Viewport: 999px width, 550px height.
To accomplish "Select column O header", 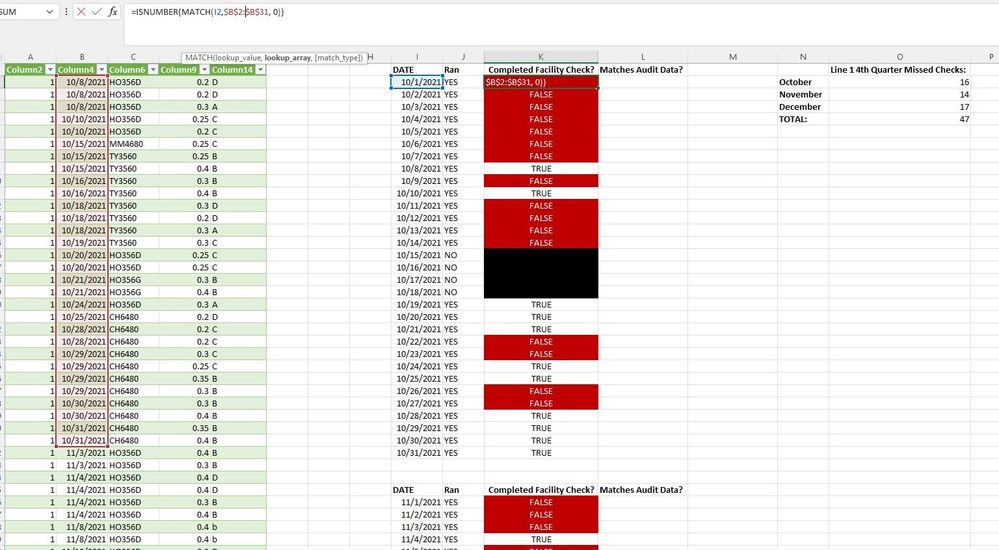I will [900, 57].
